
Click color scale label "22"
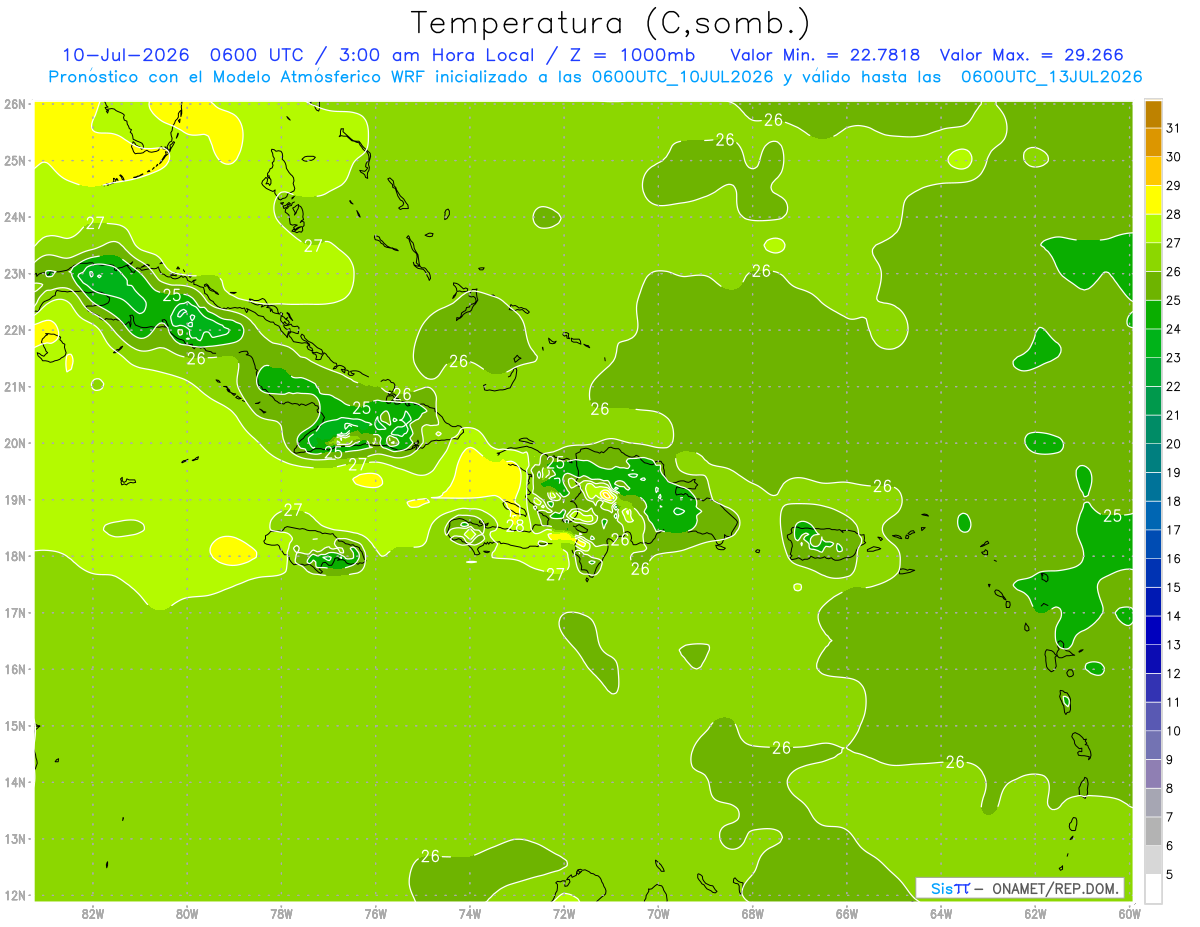pyautogui.click(x=1173, y=386)
